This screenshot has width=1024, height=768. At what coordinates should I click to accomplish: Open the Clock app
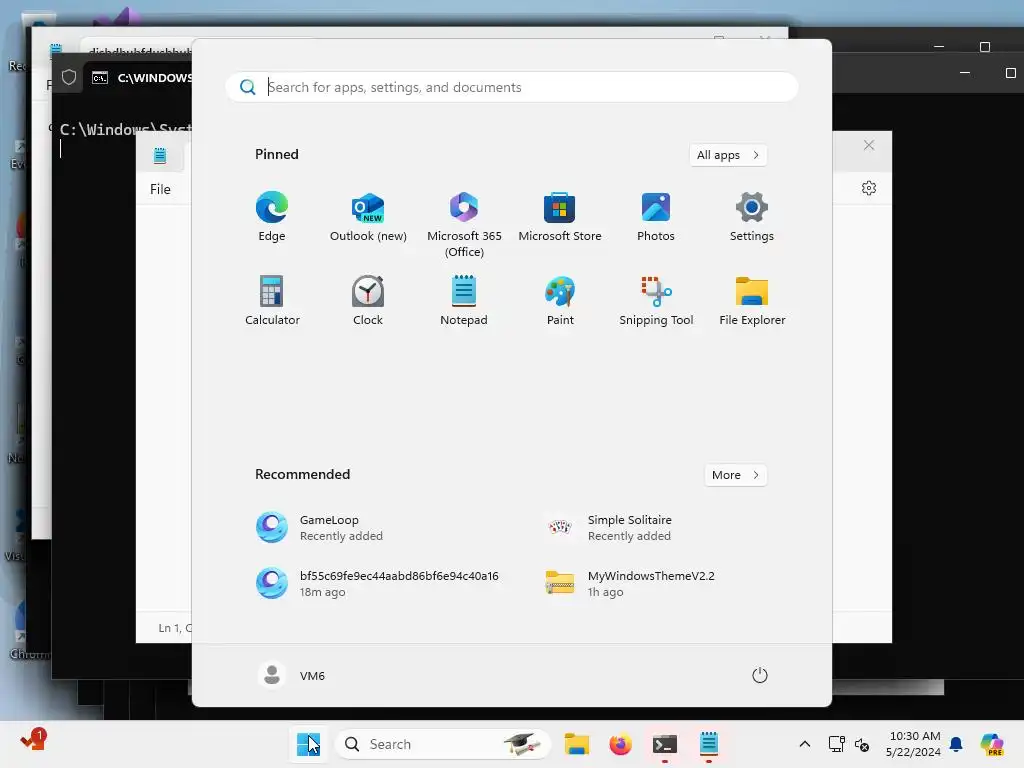(368, 300)
